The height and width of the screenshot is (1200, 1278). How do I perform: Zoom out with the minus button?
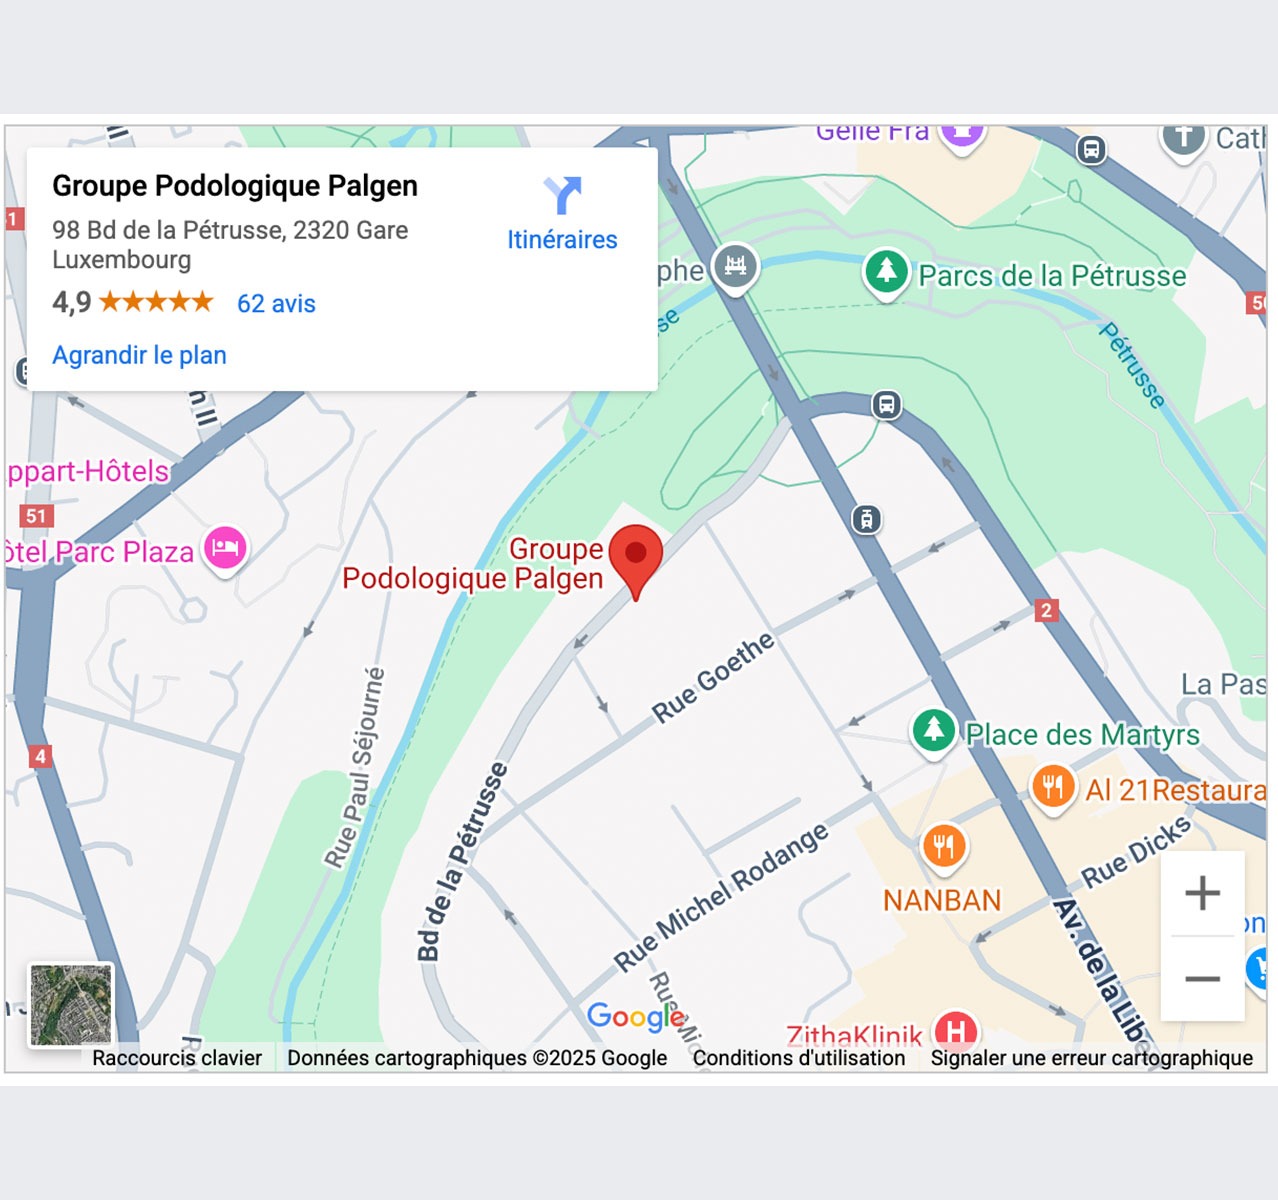(1202, 978)
